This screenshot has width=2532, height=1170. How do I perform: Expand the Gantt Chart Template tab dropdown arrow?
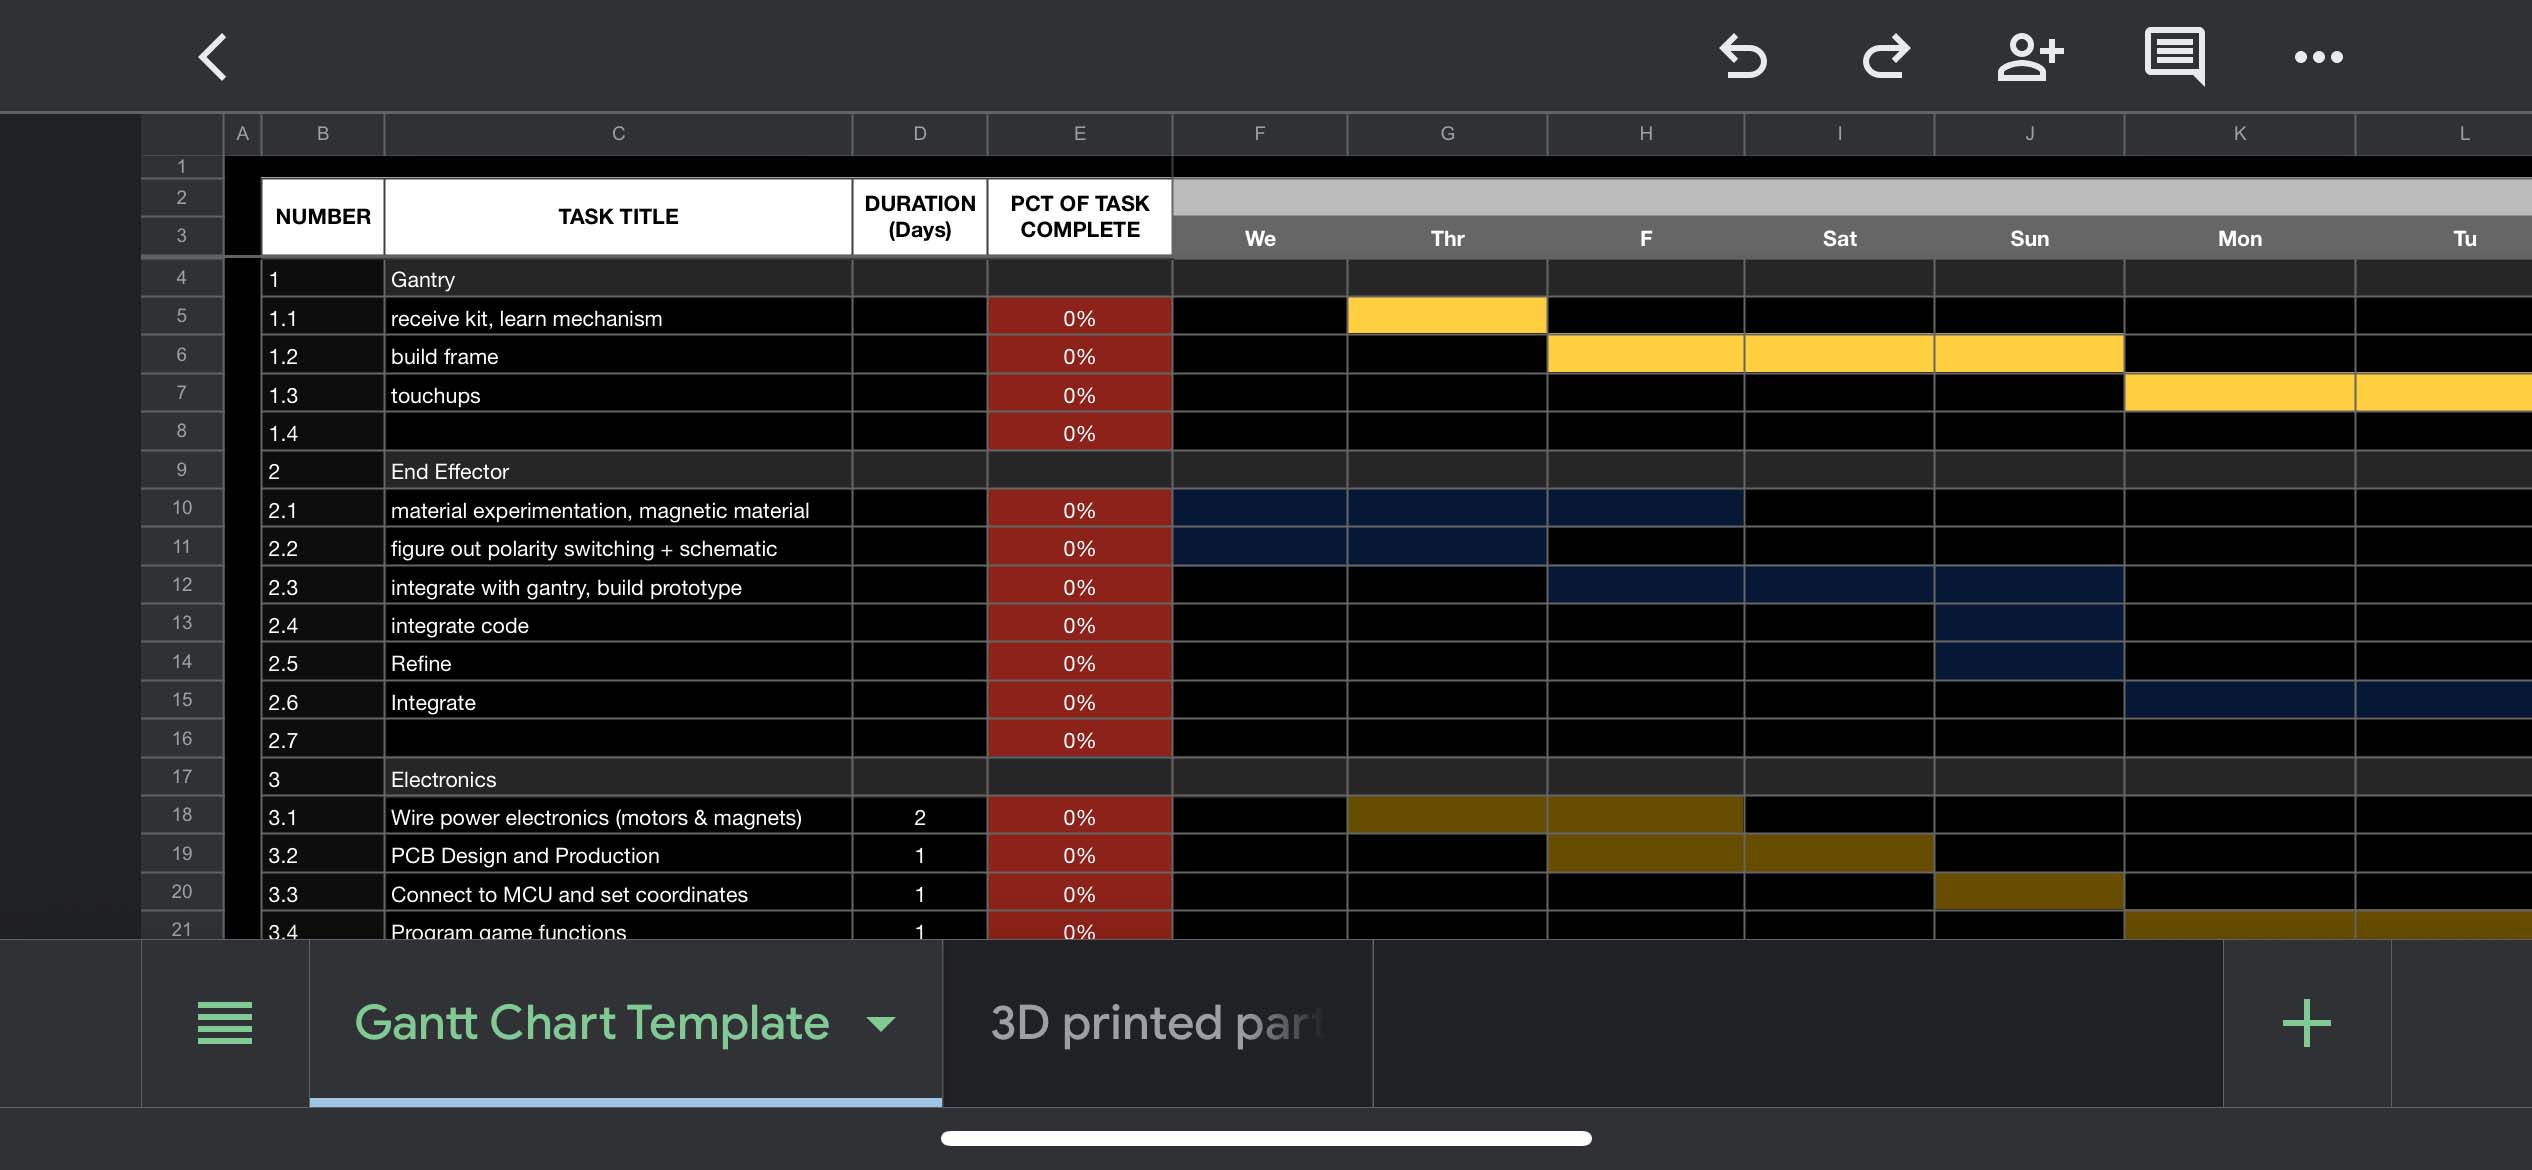[881, 1024]
